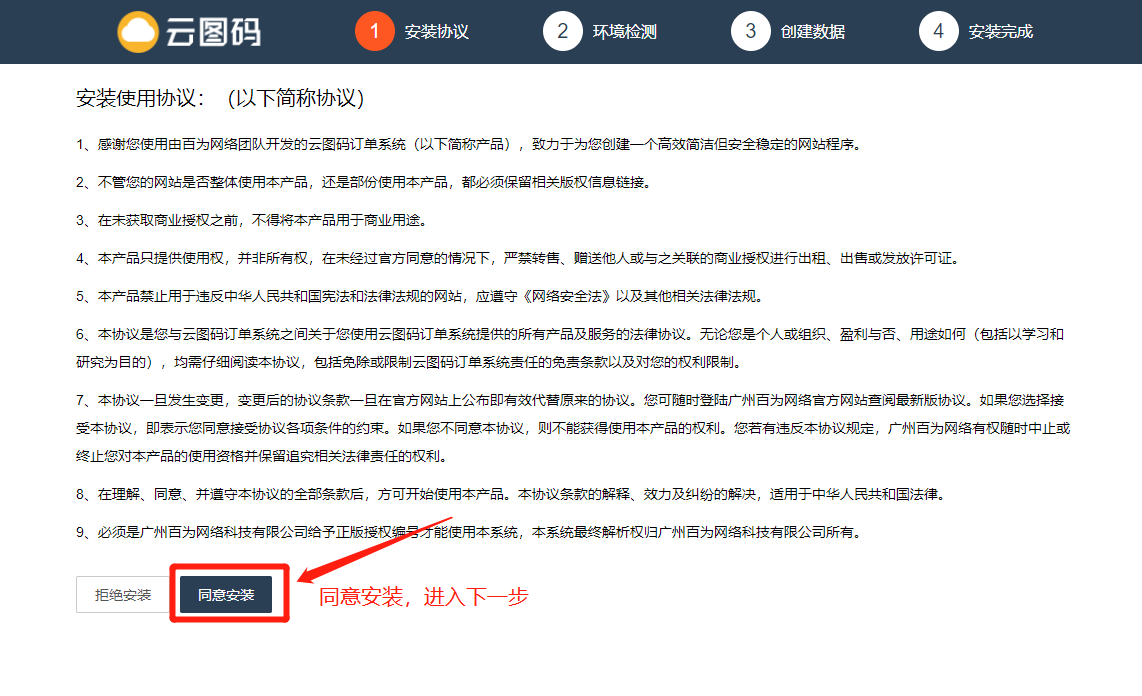The image size is (1142, 696).
Task: Click clause 1 about 百为网络团队
Action: [x=470, y=144]
